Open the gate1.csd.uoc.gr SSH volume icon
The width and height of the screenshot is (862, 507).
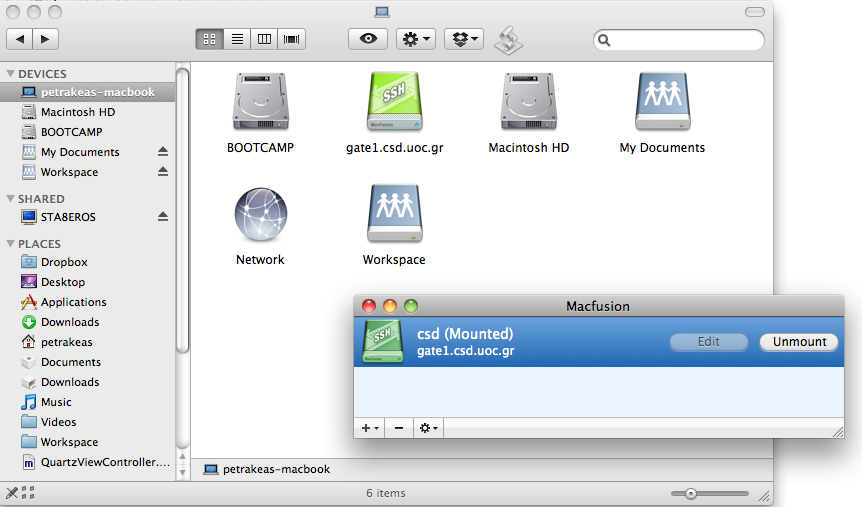click(395, 101)
